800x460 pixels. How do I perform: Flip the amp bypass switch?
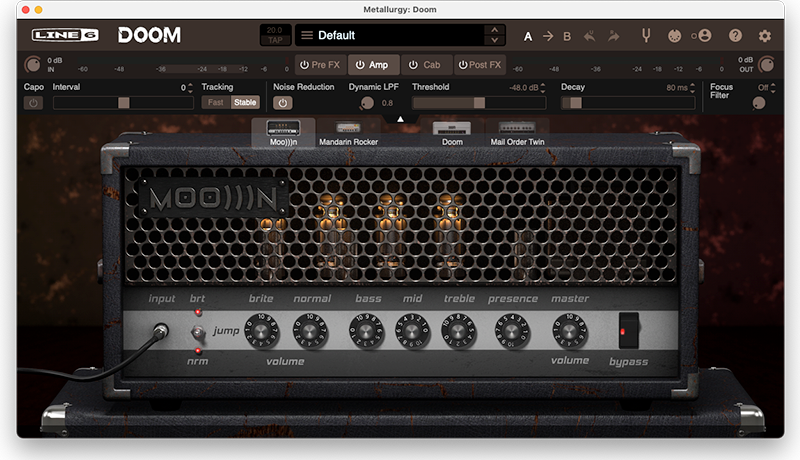point(628,330)
